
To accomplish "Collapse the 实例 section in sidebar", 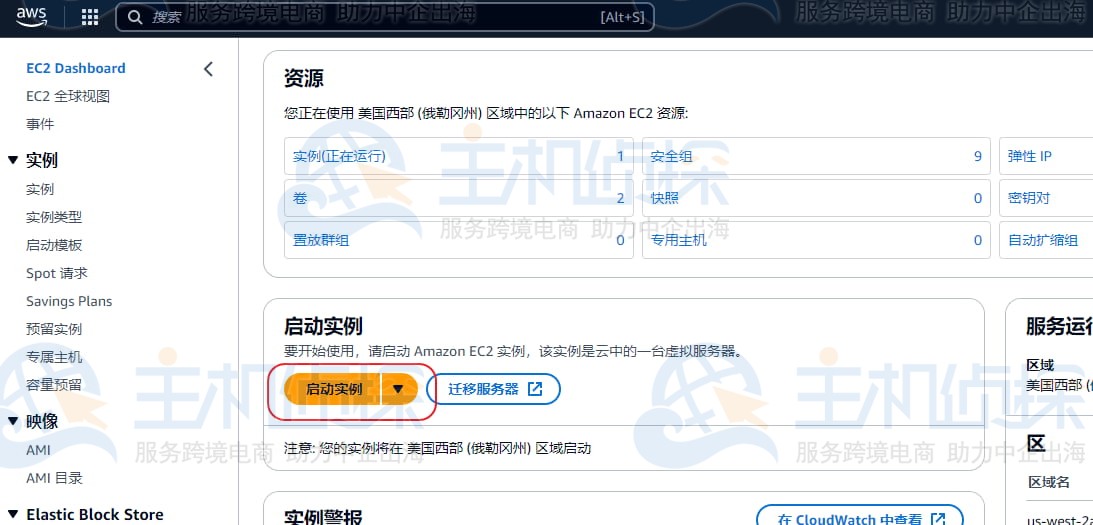I will [13, 160].
